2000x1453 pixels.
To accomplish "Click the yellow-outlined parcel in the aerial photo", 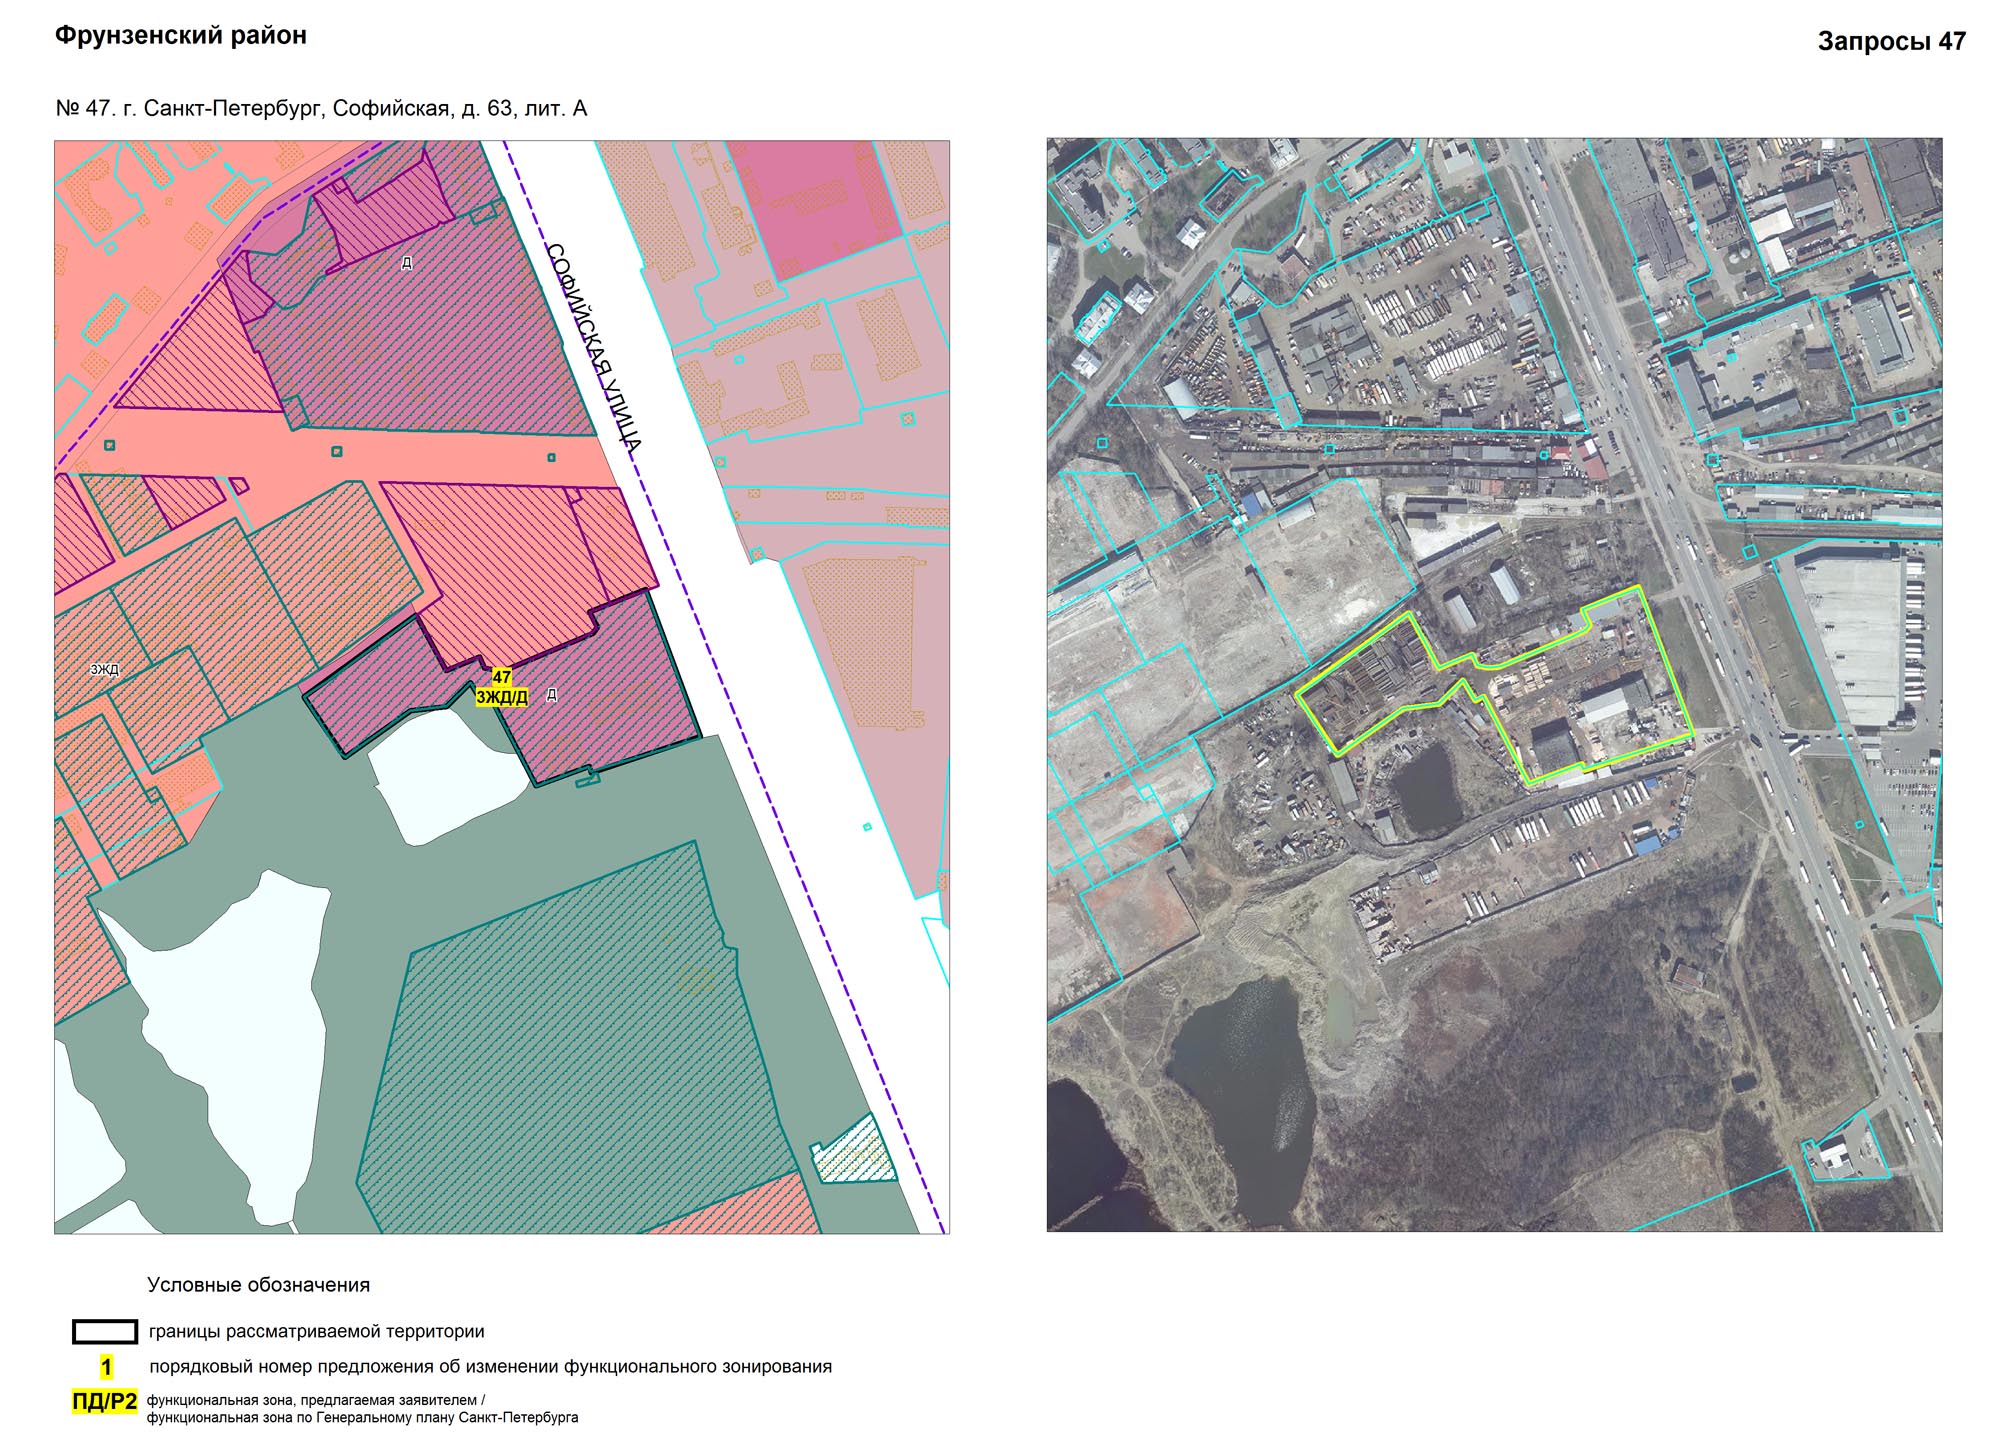I will 1580,690.
